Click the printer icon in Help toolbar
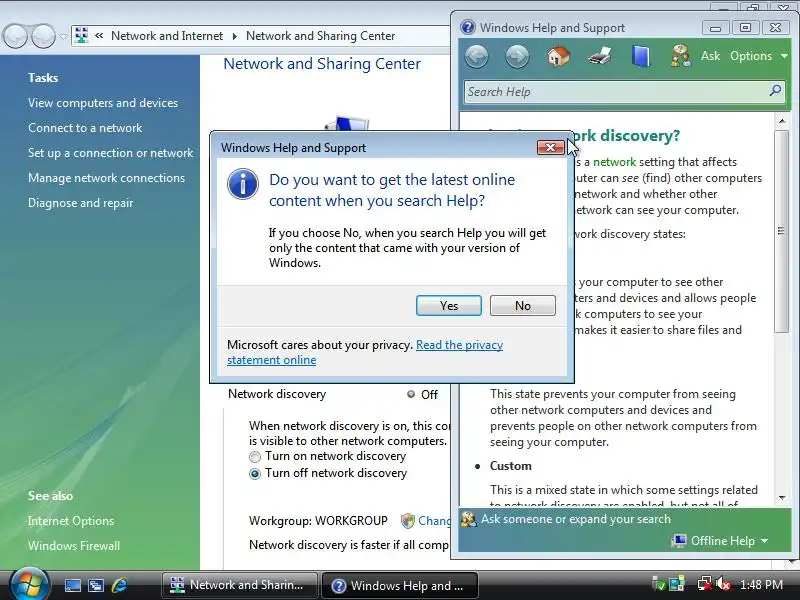The height and width of the screenshot is (600, 800). tap(599, 56)
